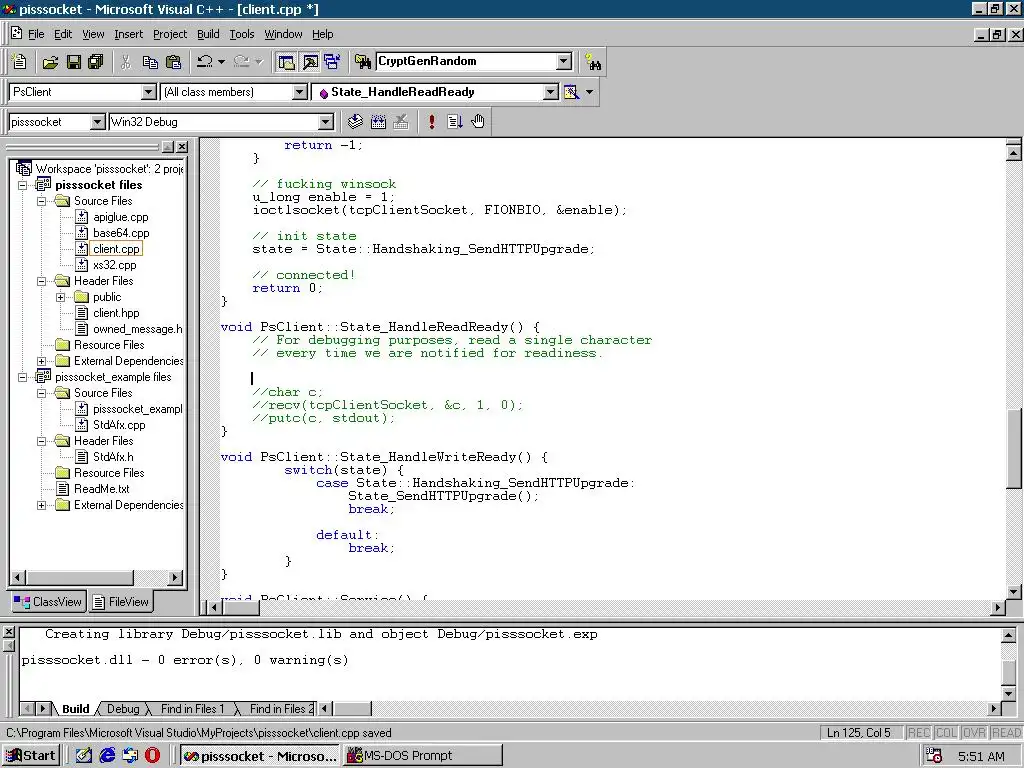This screenshot has height=768, width=1024.
Task: Click the Find in Files binoculars icon
Action: pos(362,62)
